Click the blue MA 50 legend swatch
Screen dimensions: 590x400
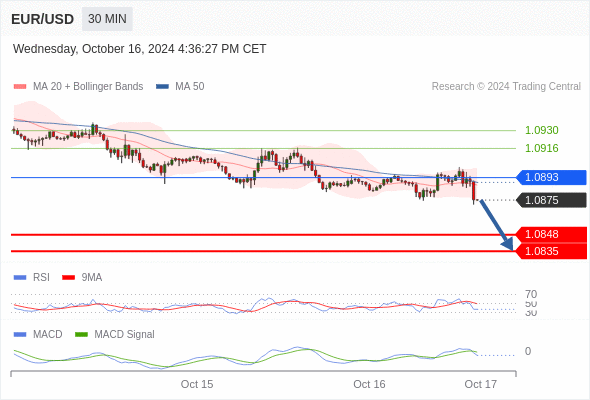coord(162,87)
